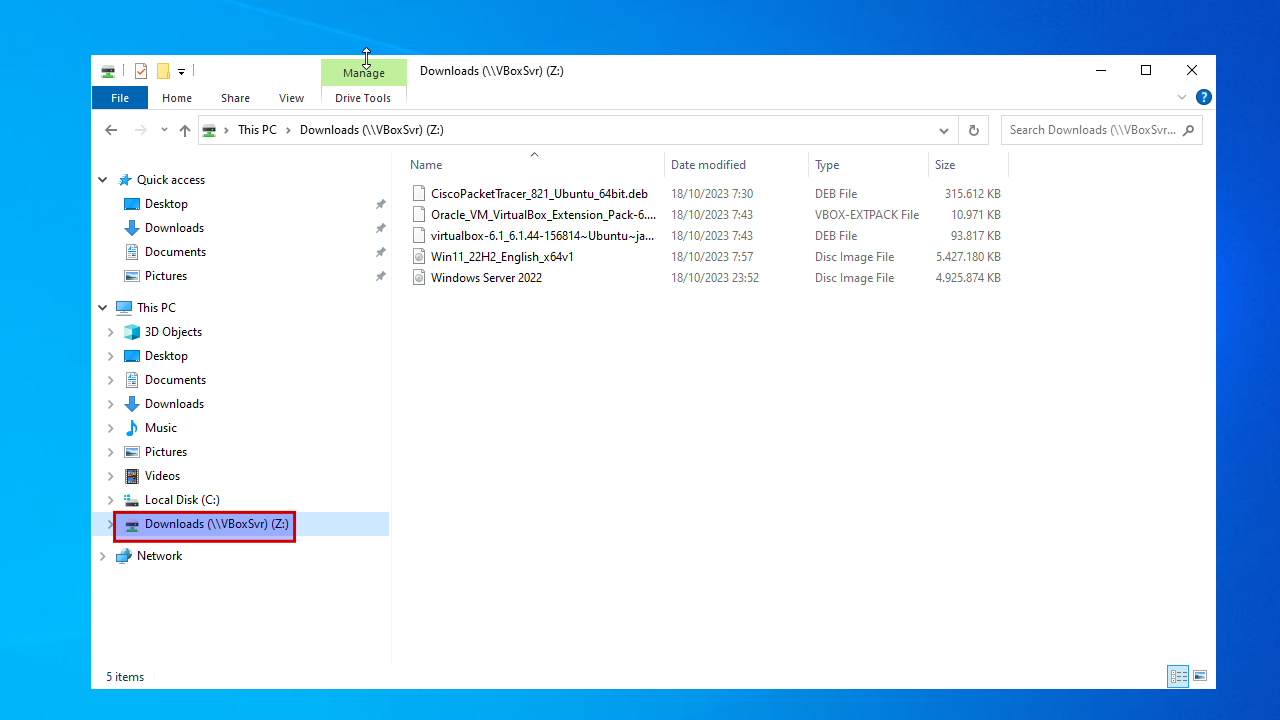Open the address bar history dropdown
The height and width of the screenshot is (720, 1280).
pyautogui.click(x=944, y=130)
